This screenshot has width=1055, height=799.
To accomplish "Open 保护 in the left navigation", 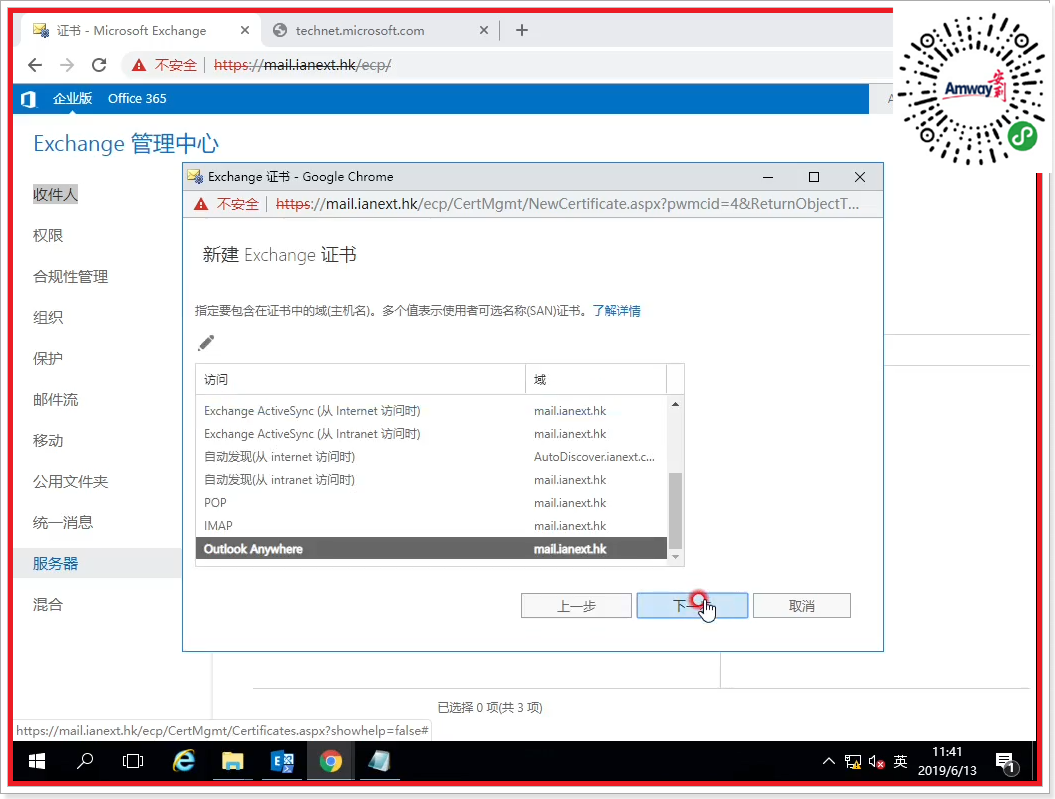I will [x=48, y=358].
